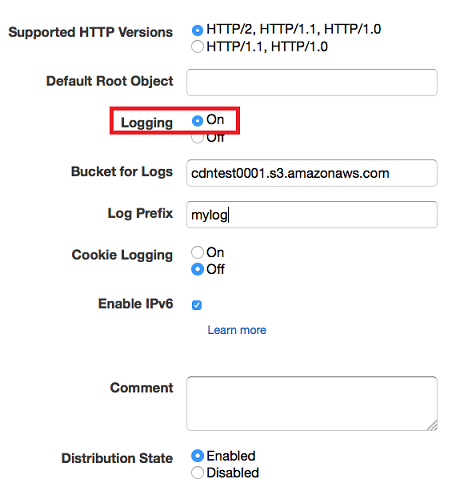Click the Logging label text
The image size is (460, 495).
tap(147, 123)
